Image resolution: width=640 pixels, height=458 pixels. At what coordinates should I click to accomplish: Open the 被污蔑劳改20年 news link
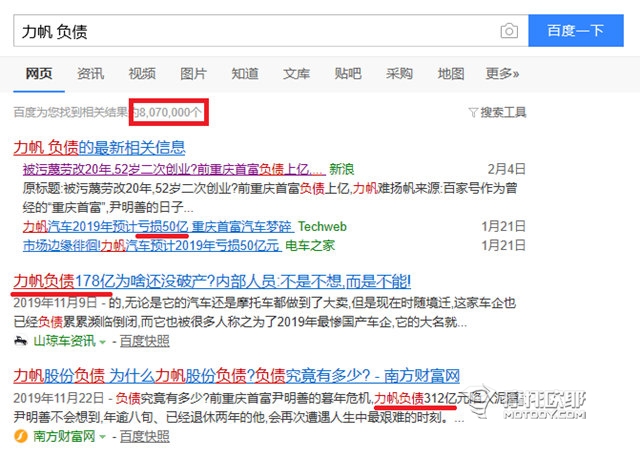174,169
